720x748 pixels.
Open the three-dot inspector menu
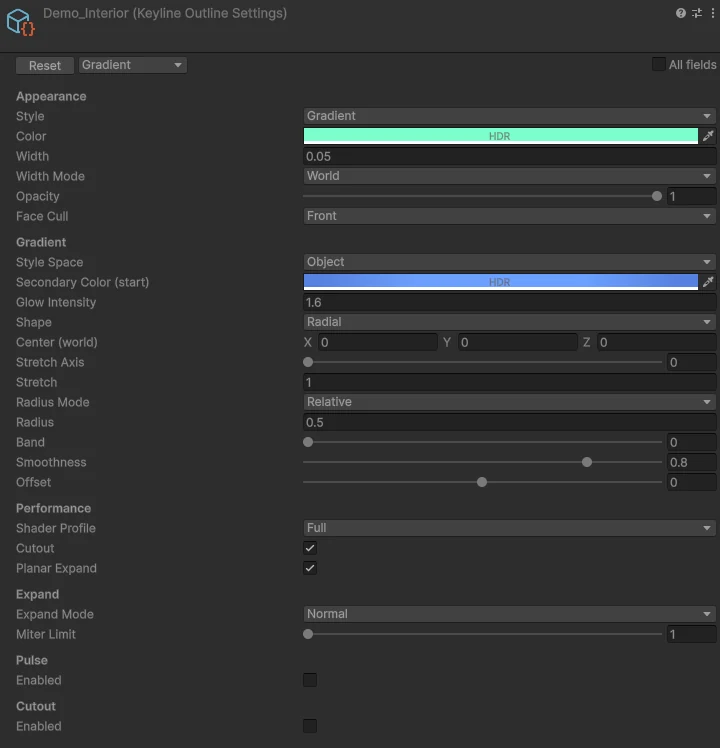(x=713, y=13)
